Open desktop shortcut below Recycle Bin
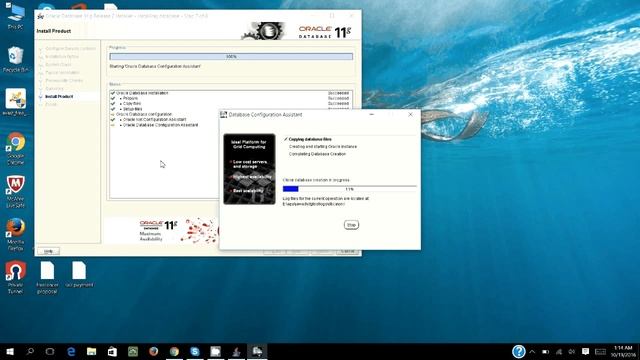 (16, 102)
